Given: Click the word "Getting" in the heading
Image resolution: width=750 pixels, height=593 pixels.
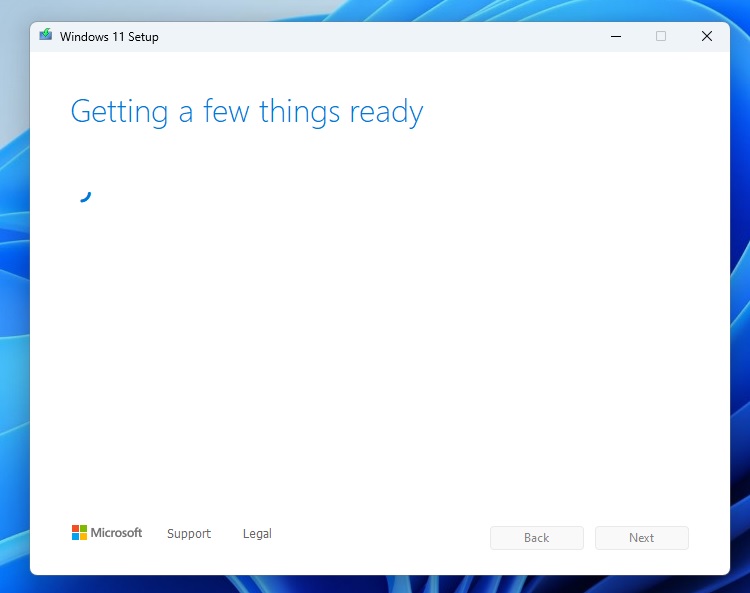Looking at the screenshot, I should coord(119,111).
